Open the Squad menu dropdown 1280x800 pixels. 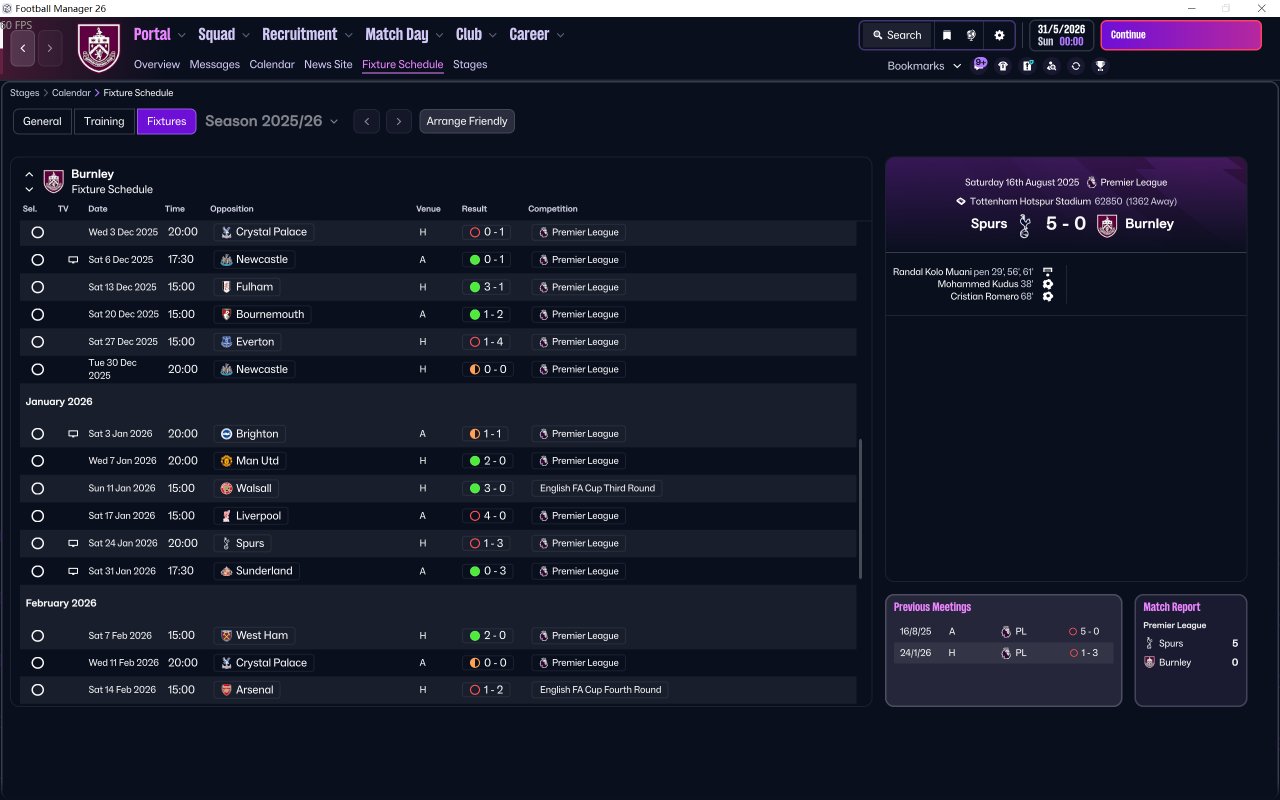tap(224, 35)
